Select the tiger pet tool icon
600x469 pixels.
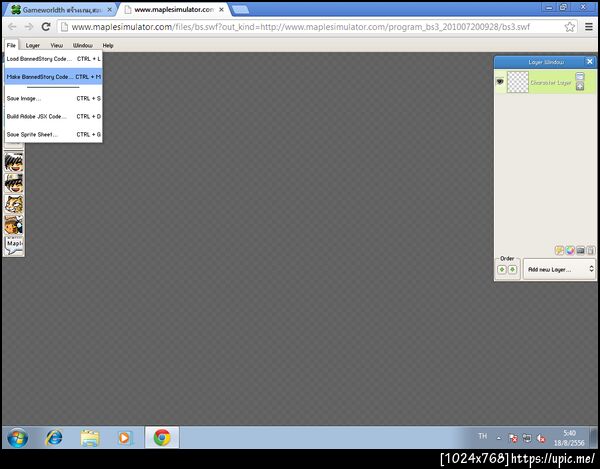click(14, 204)
